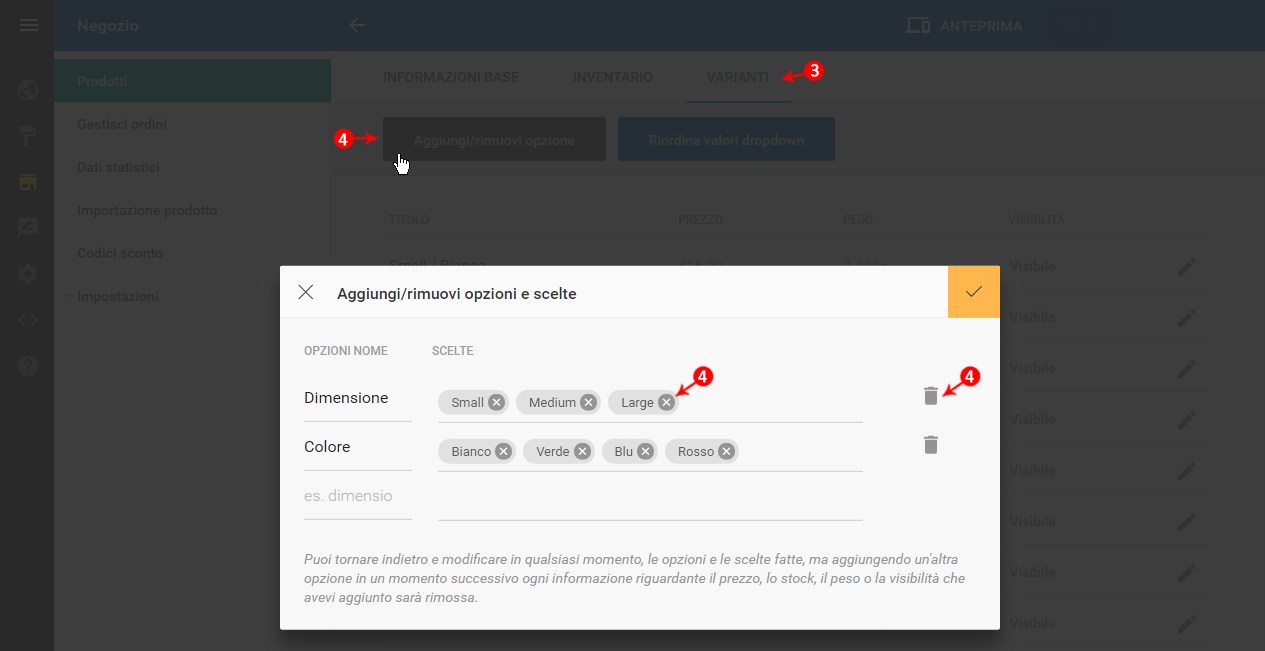Select the Varianti tab
This screenshot has width=1265, height=651.
[x=738, y=77]
